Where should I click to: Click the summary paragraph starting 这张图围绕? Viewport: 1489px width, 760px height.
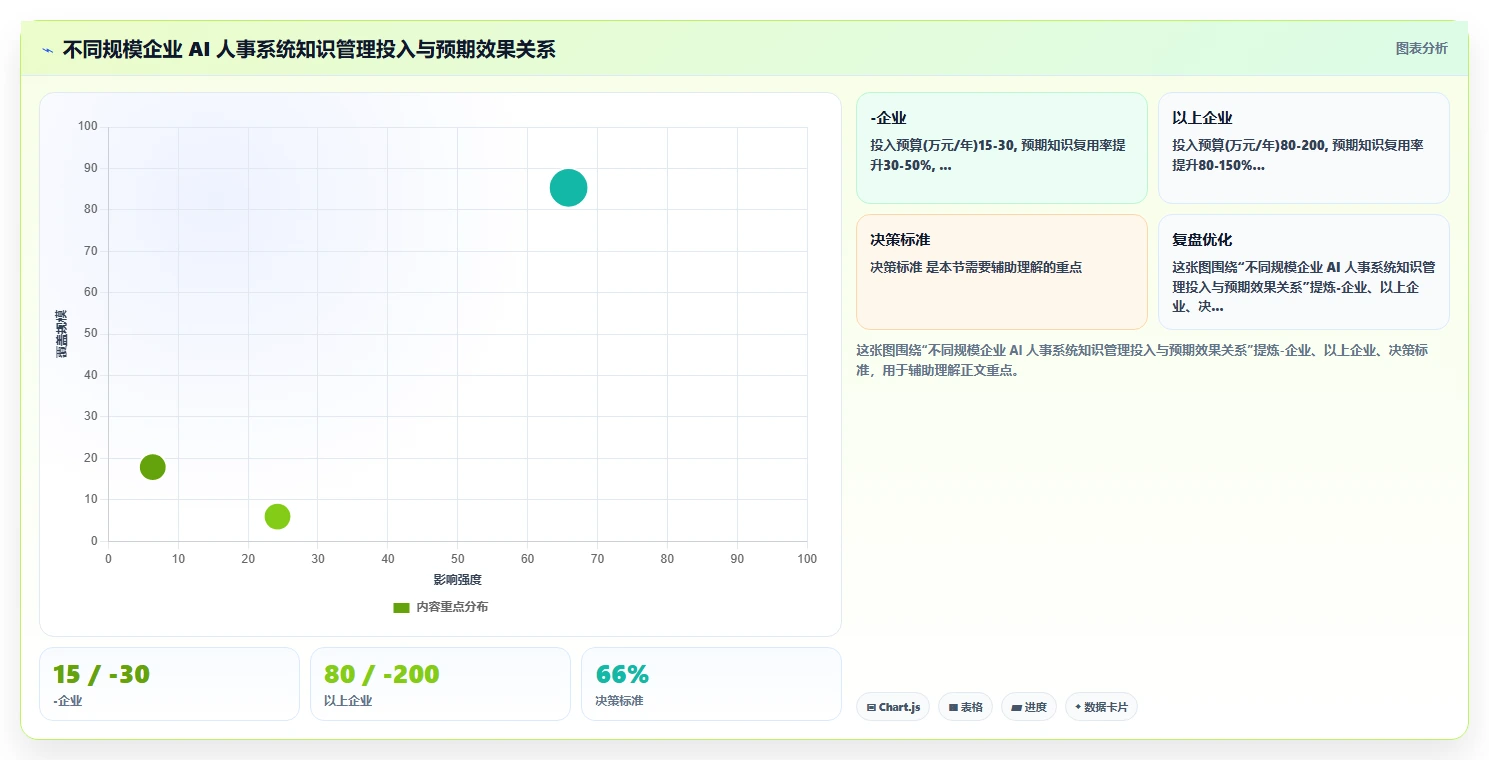(1142, 360)
